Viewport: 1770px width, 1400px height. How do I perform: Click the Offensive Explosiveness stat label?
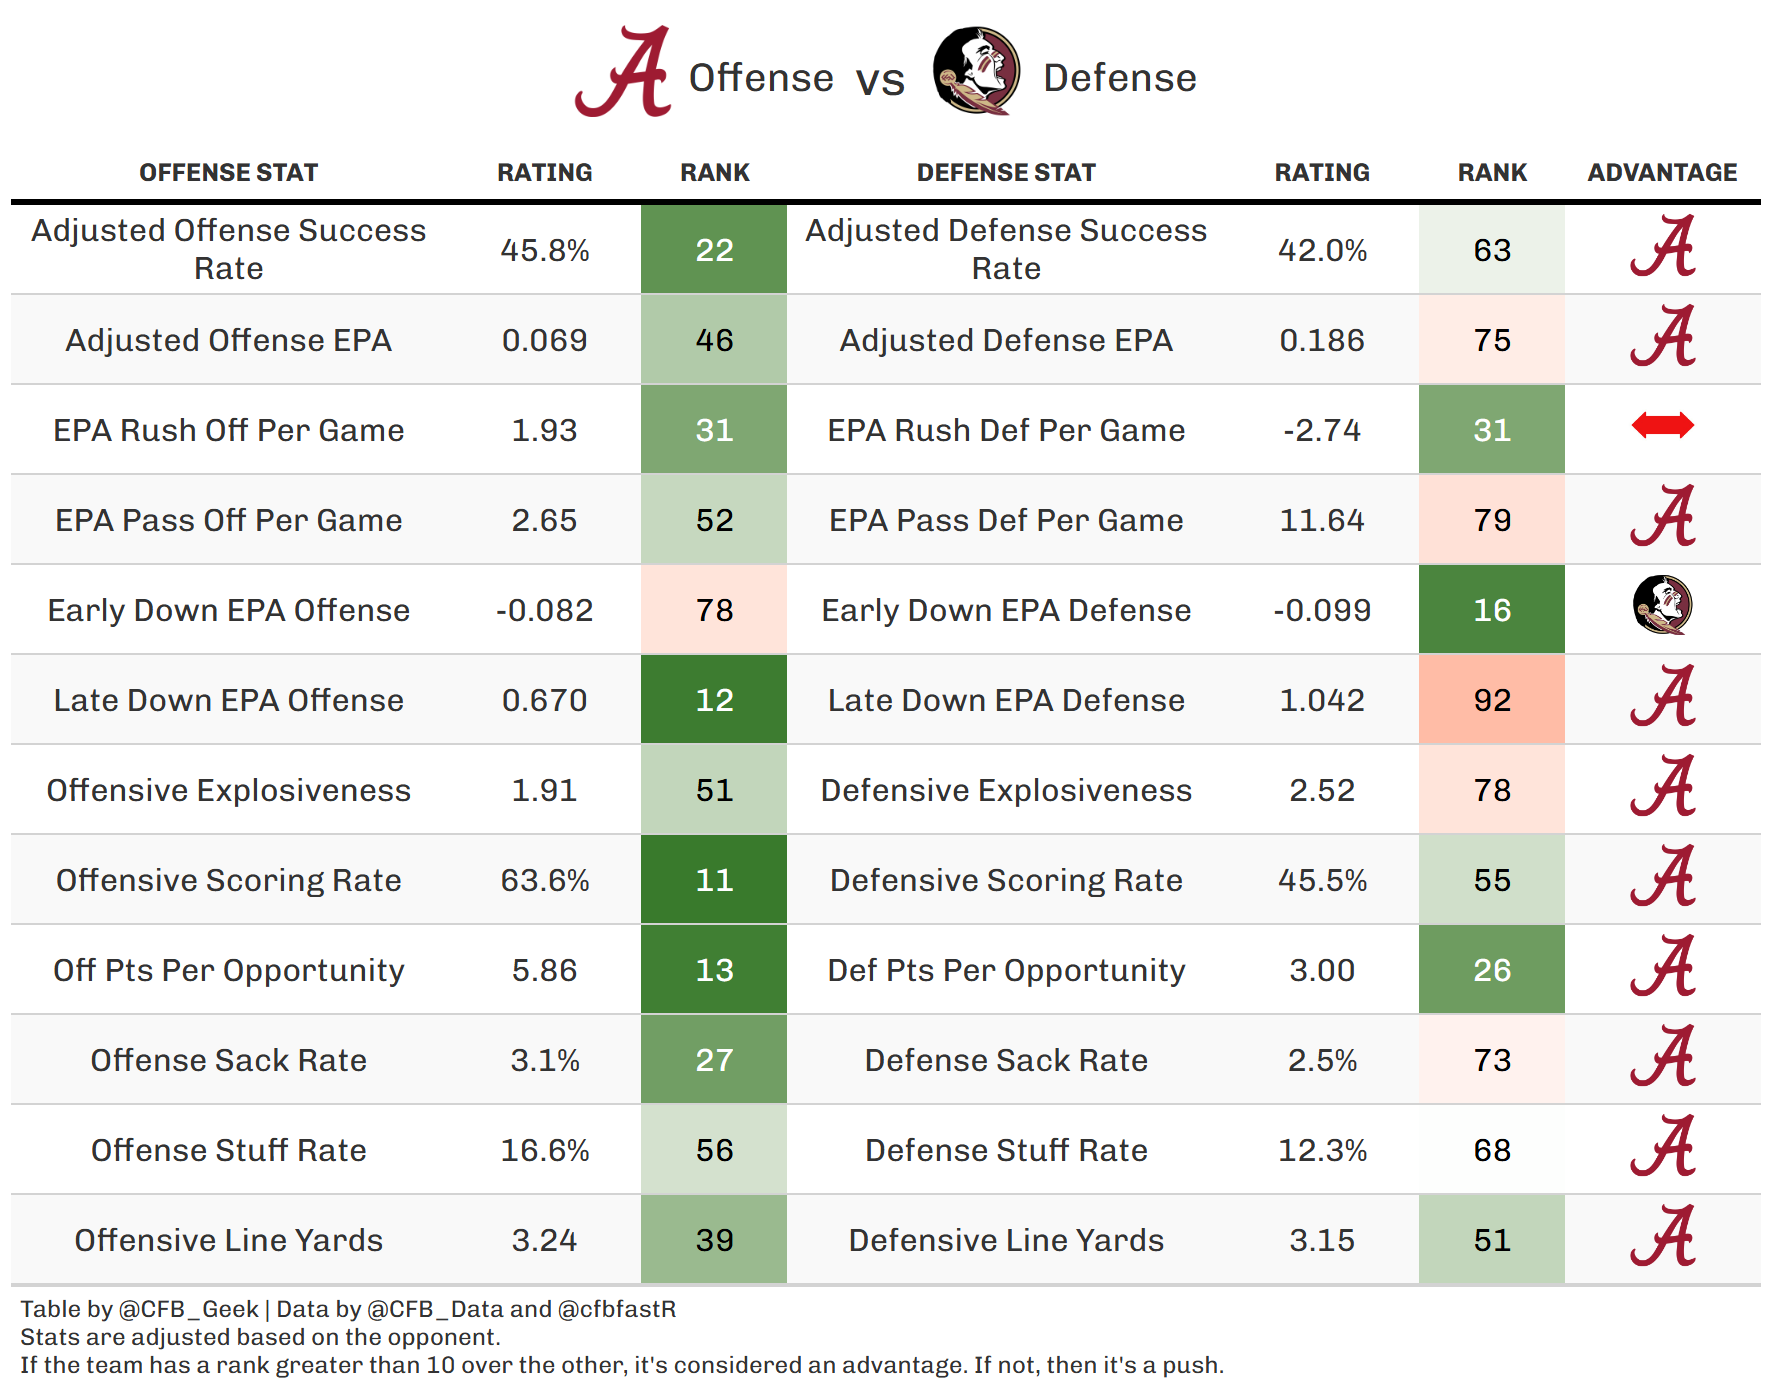[x=229, y=790]
